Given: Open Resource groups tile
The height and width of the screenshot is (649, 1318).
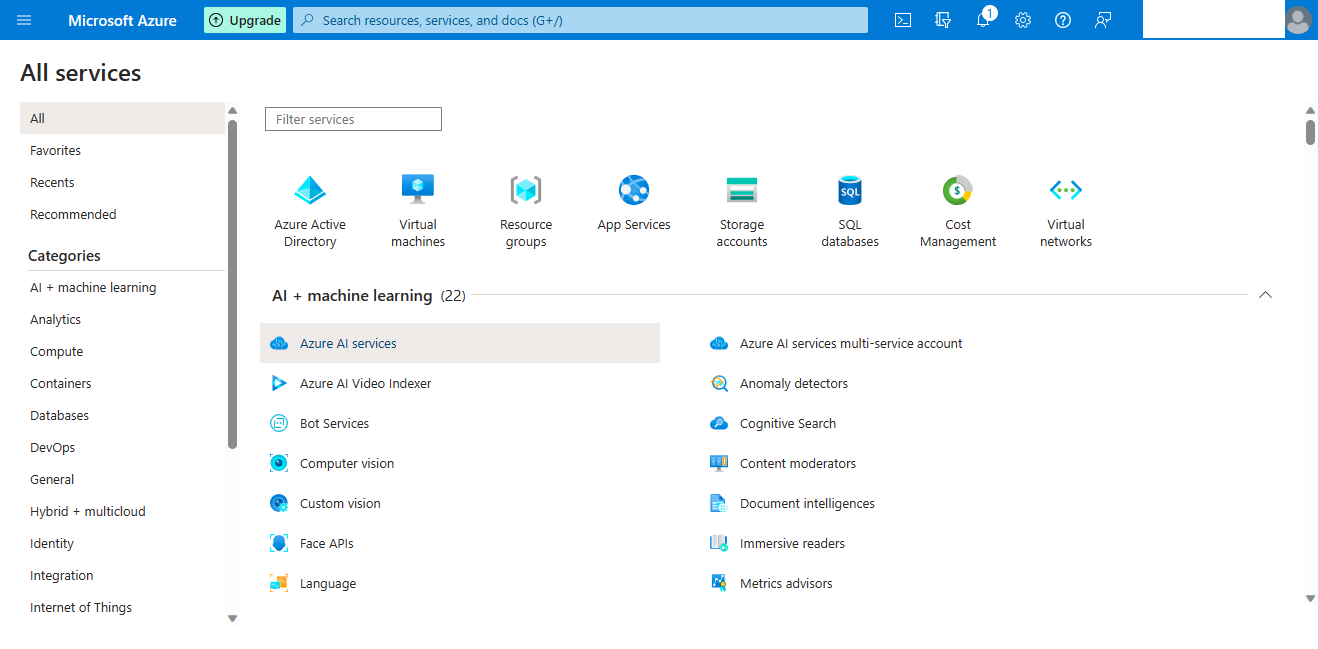Looking at the screenshot, I should click(x=526, y=212).
